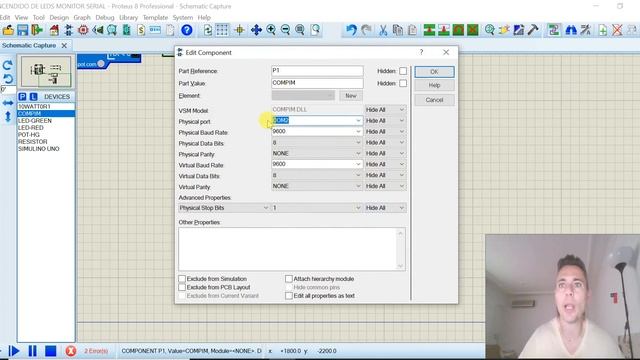Click the Remove Sheet red X icon
The image size is (640, 360).
tap(617, 30)
